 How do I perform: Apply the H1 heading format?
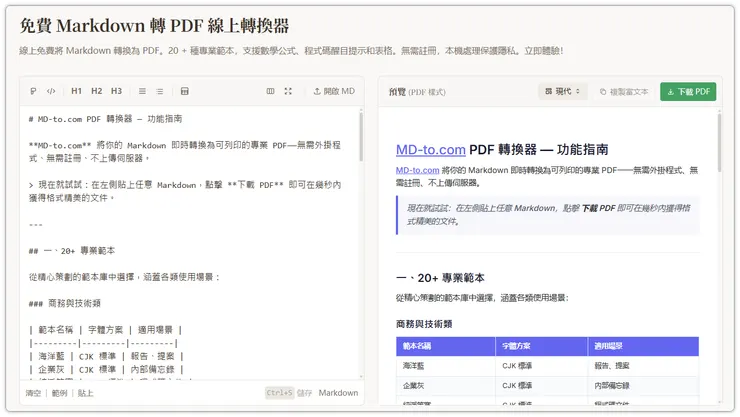coord(76,91)
